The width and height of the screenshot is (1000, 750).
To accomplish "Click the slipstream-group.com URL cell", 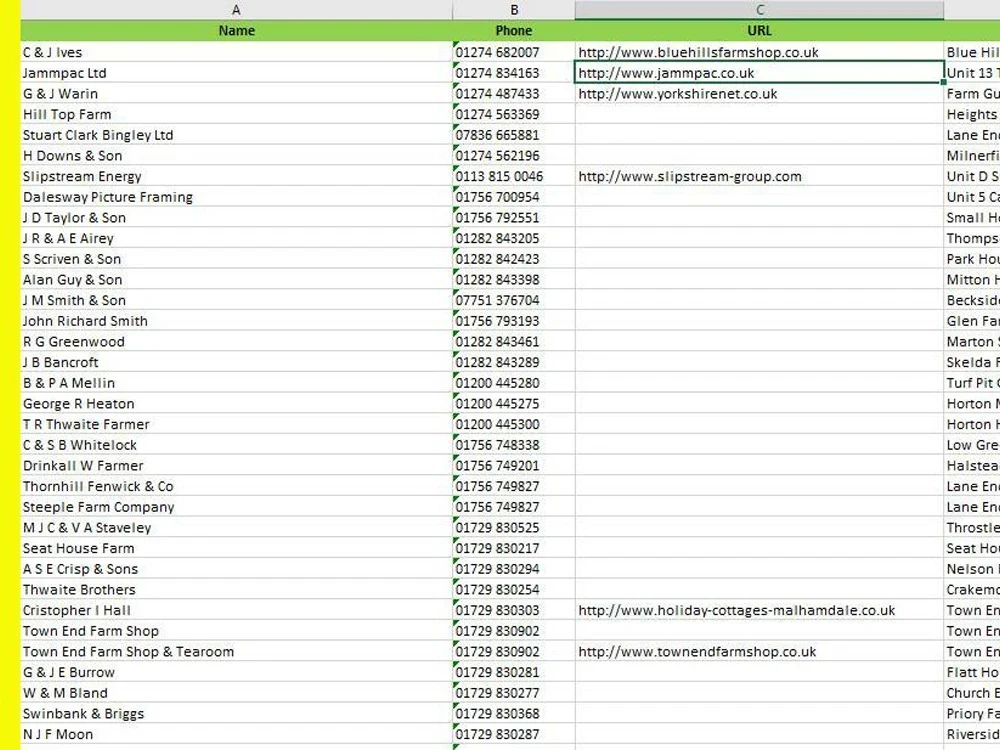I will [759, 176].
